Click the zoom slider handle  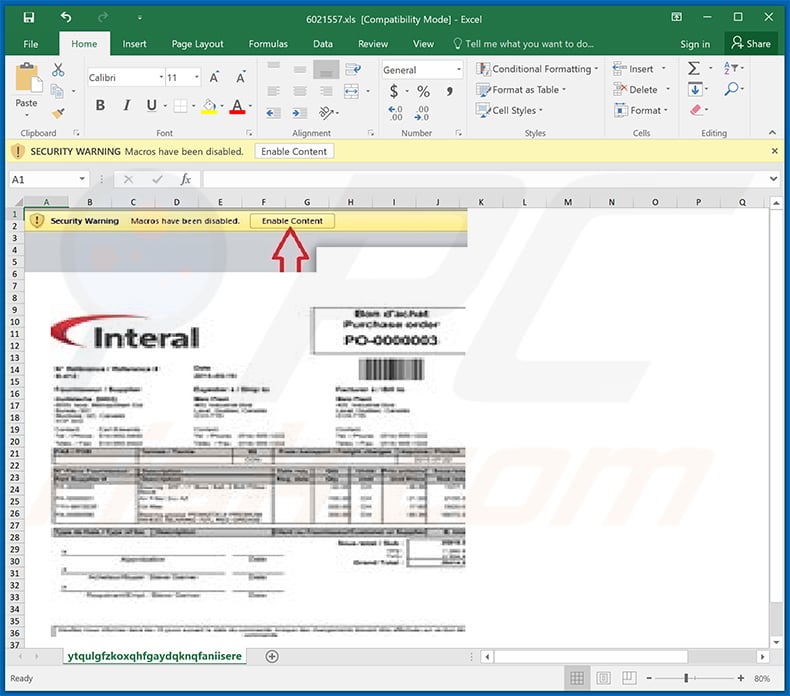(x=686, y=678)
